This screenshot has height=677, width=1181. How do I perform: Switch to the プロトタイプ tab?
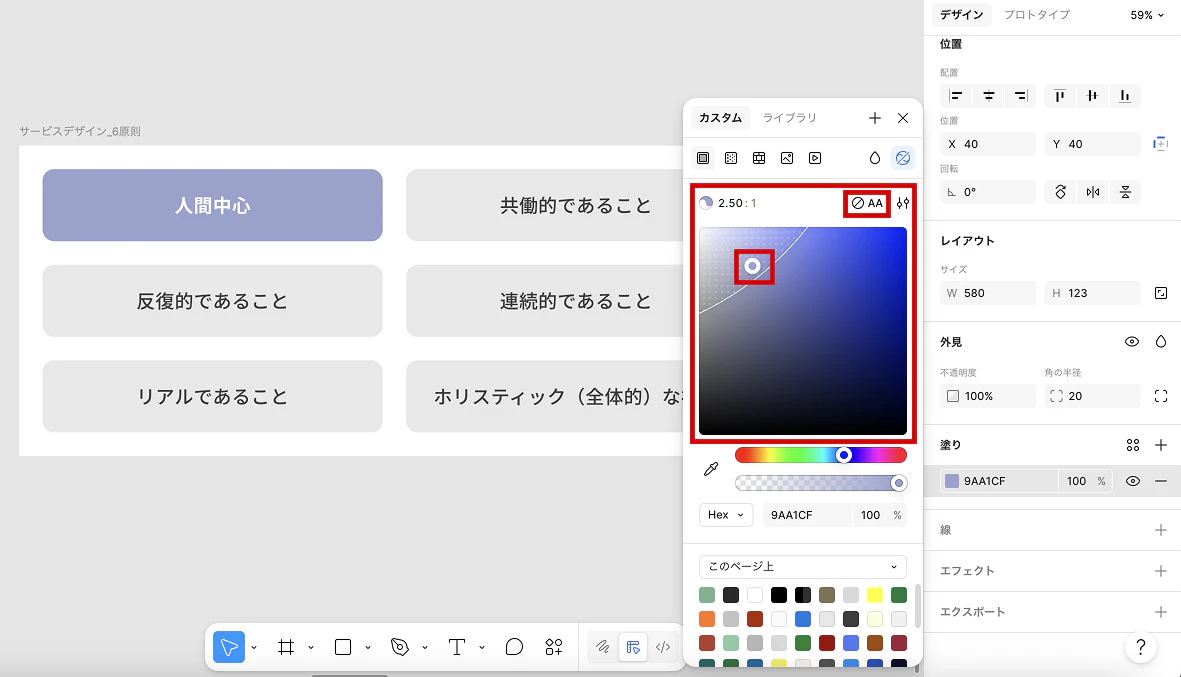coord(1036,15)
